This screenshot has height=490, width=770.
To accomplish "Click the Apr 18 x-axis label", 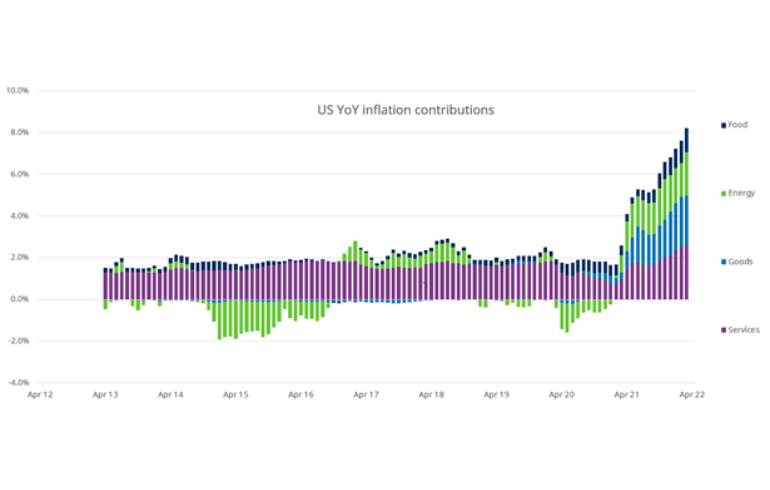I will point(432,395).
